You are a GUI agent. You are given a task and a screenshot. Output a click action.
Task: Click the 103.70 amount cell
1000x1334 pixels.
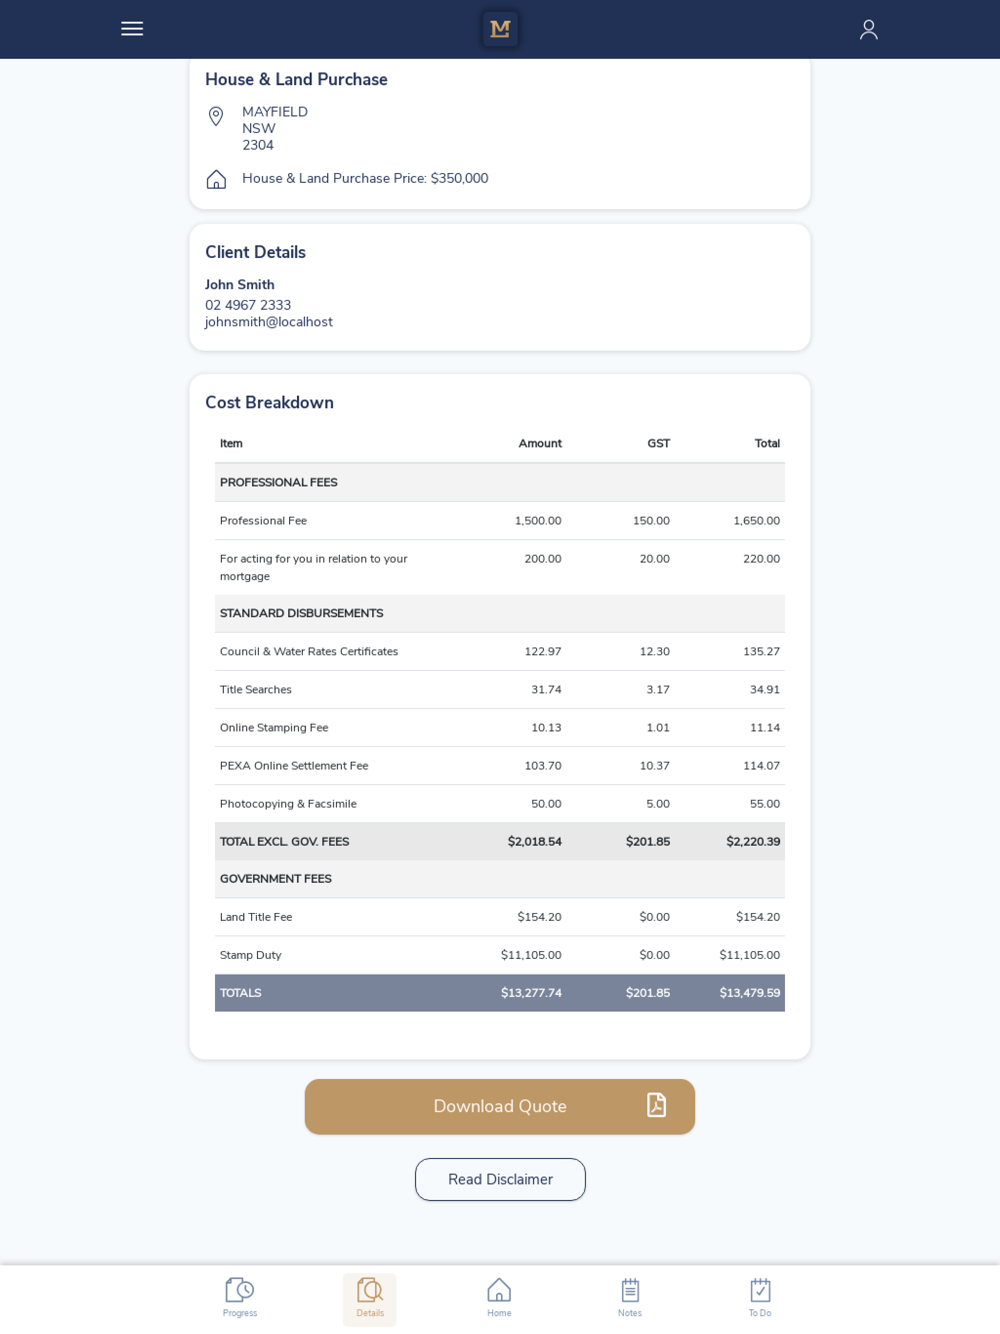(543, 765)
